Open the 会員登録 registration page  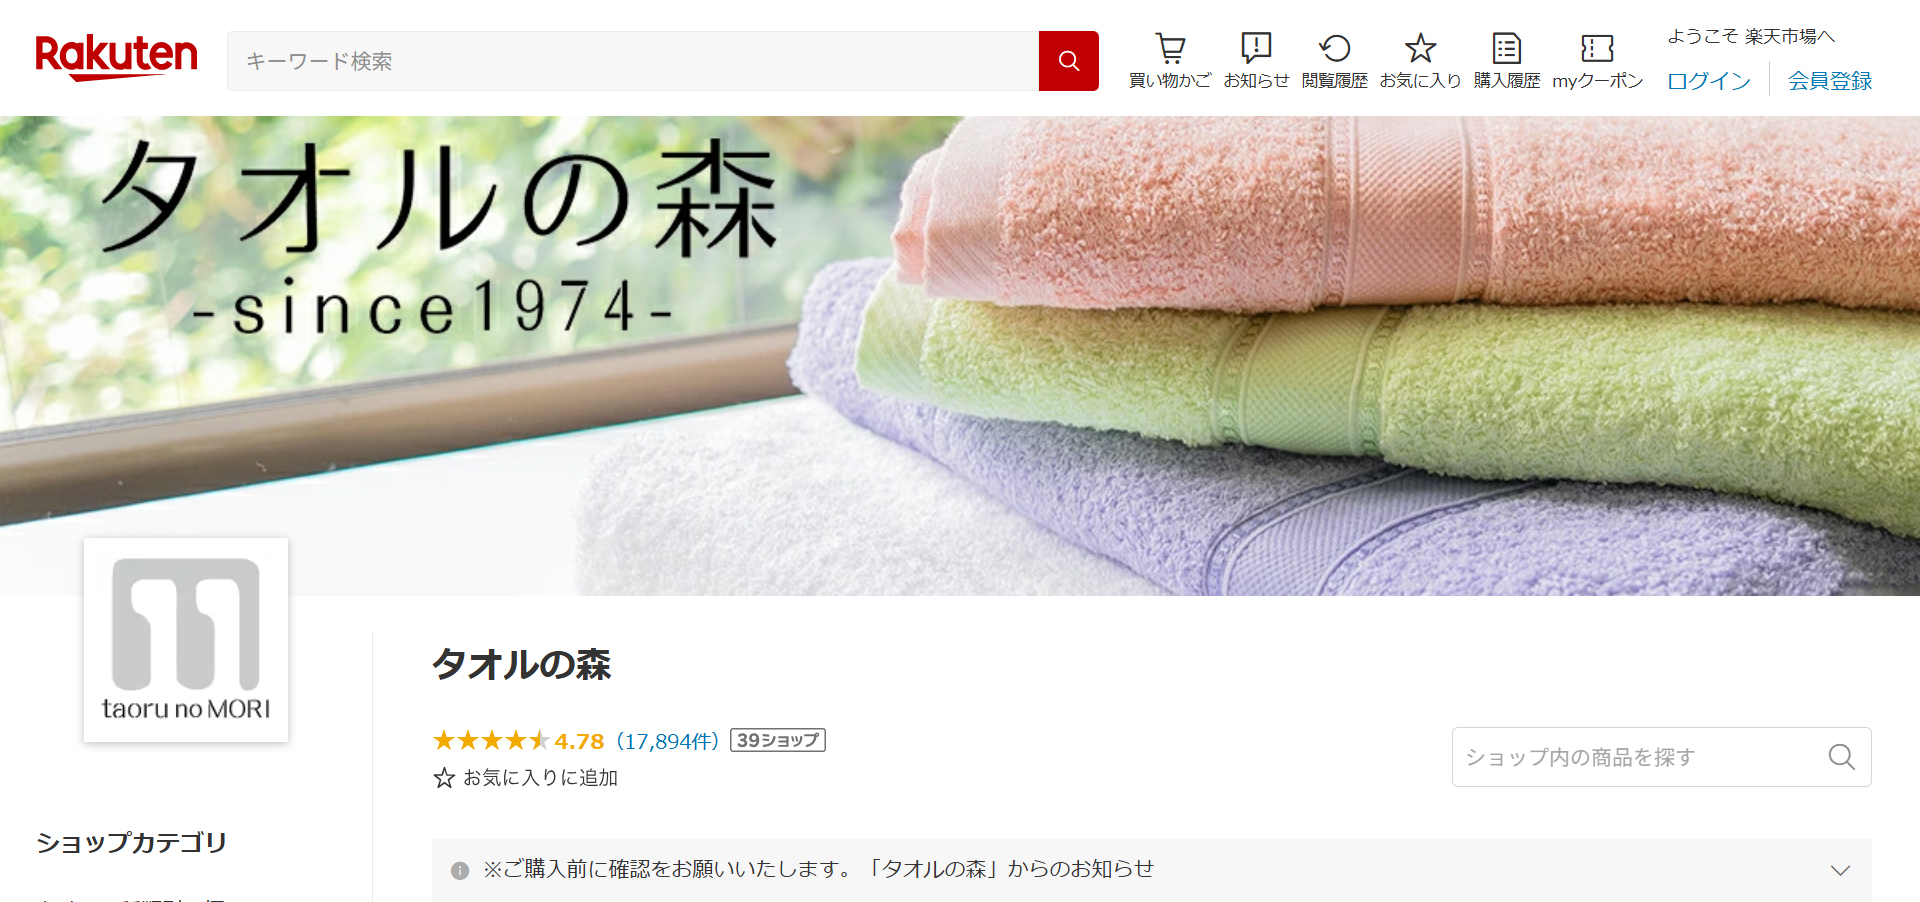[x=1830, y=81]
